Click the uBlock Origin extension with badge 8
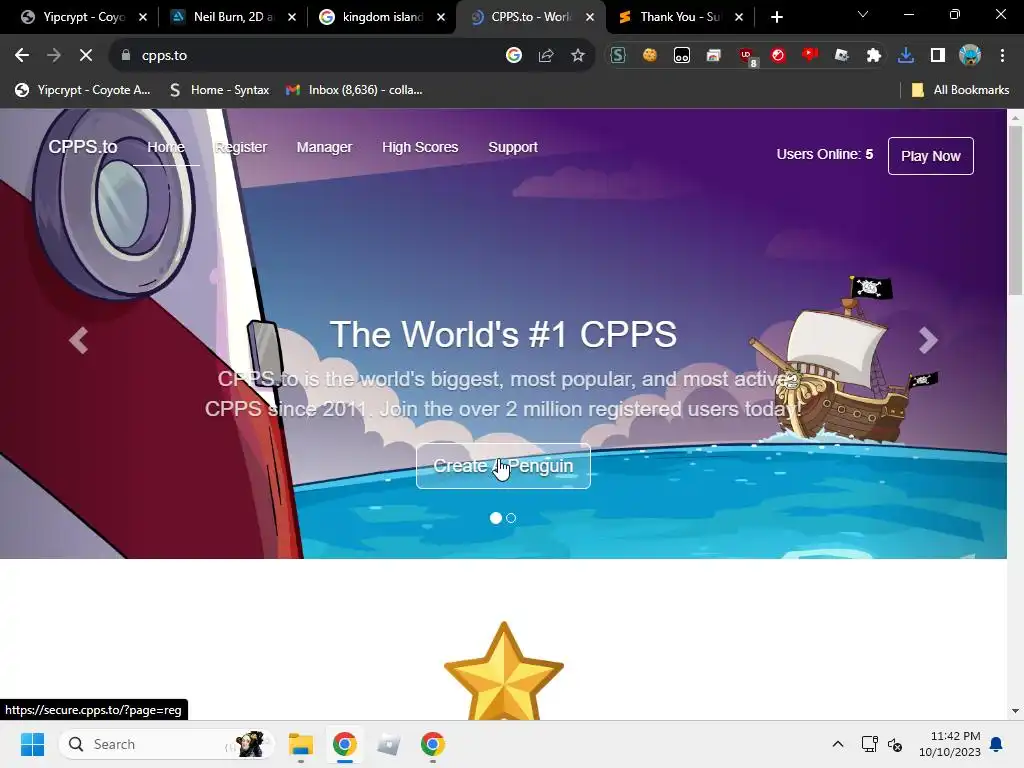The width and height of the screenshot is (1024, 768). pyautogui.click(x=746, y=57)
